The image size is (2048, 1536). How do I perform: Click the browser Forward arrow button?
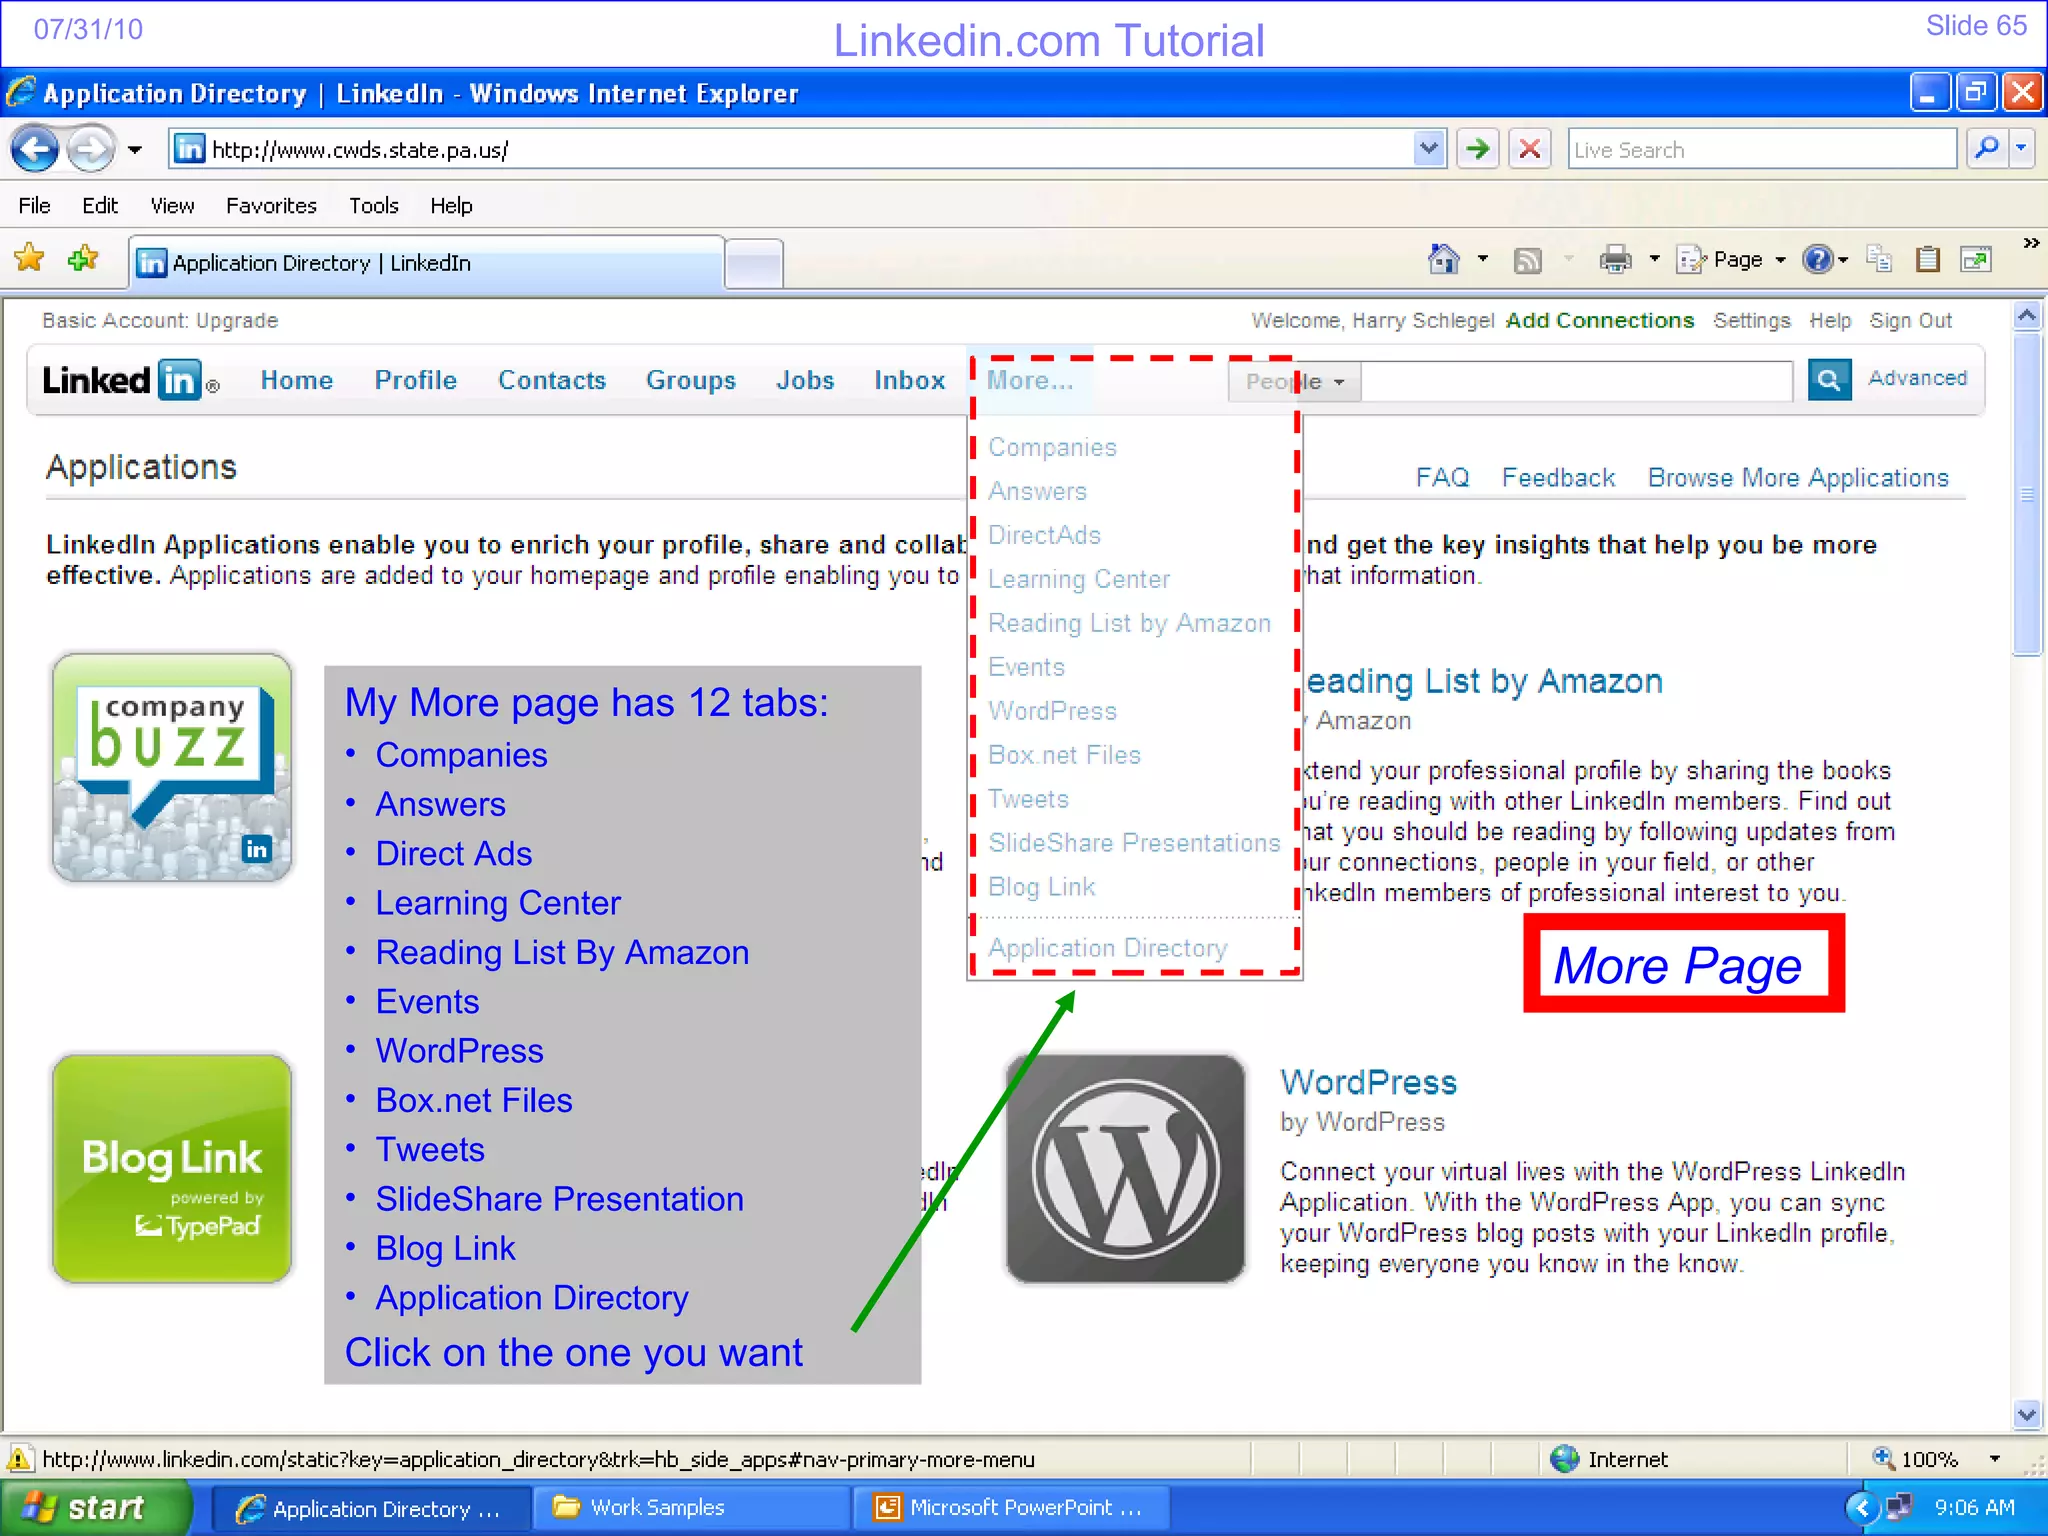(92, 150)
